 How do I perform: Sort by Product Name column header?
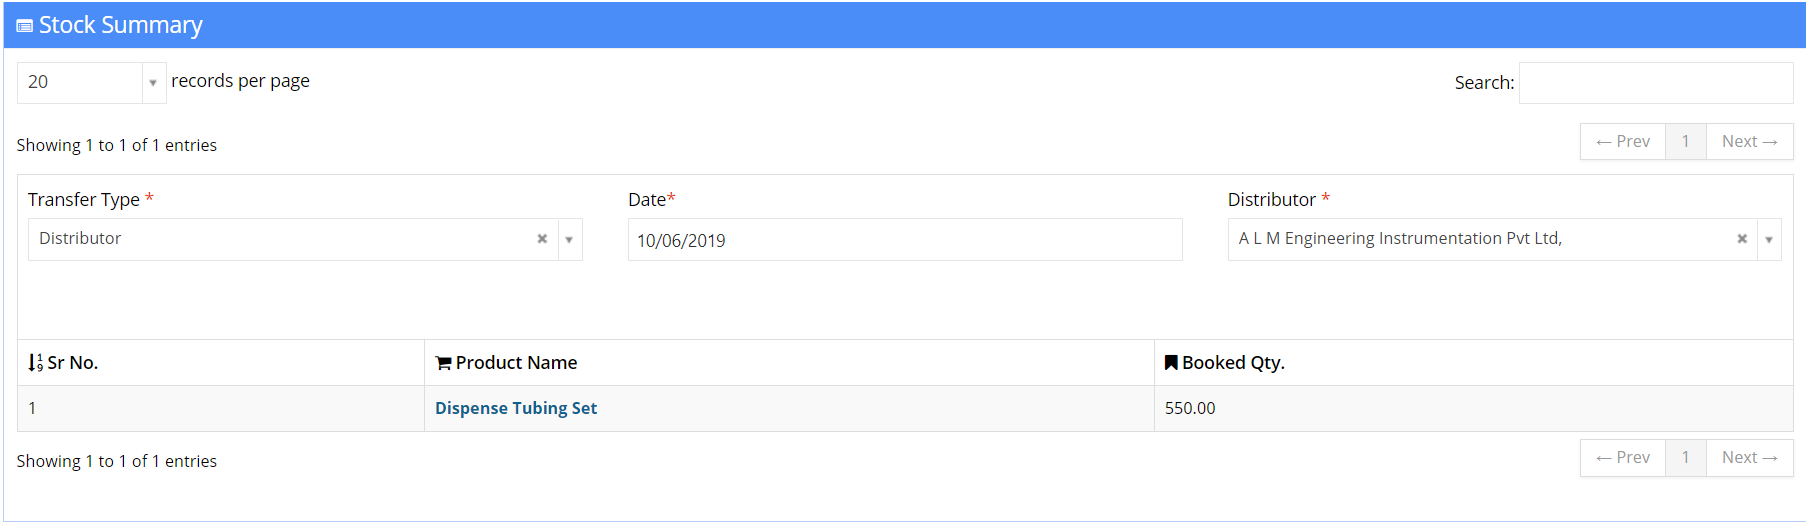tap(789, 363)
